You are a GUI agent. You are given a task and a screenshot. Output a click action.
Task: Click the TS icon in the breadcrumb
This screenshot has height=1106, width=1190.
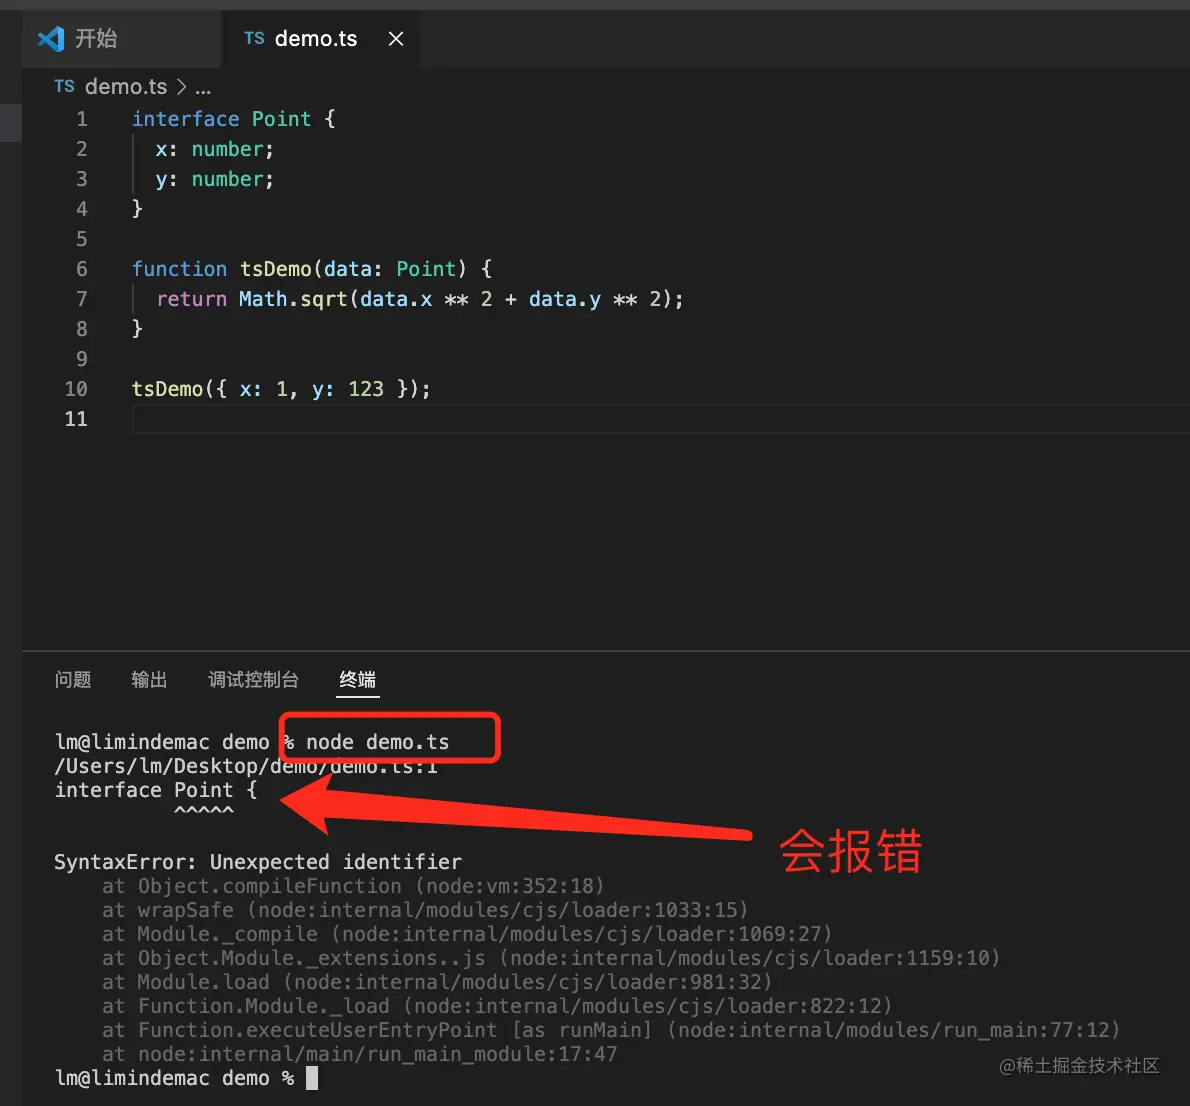click(x=65, y=87)
